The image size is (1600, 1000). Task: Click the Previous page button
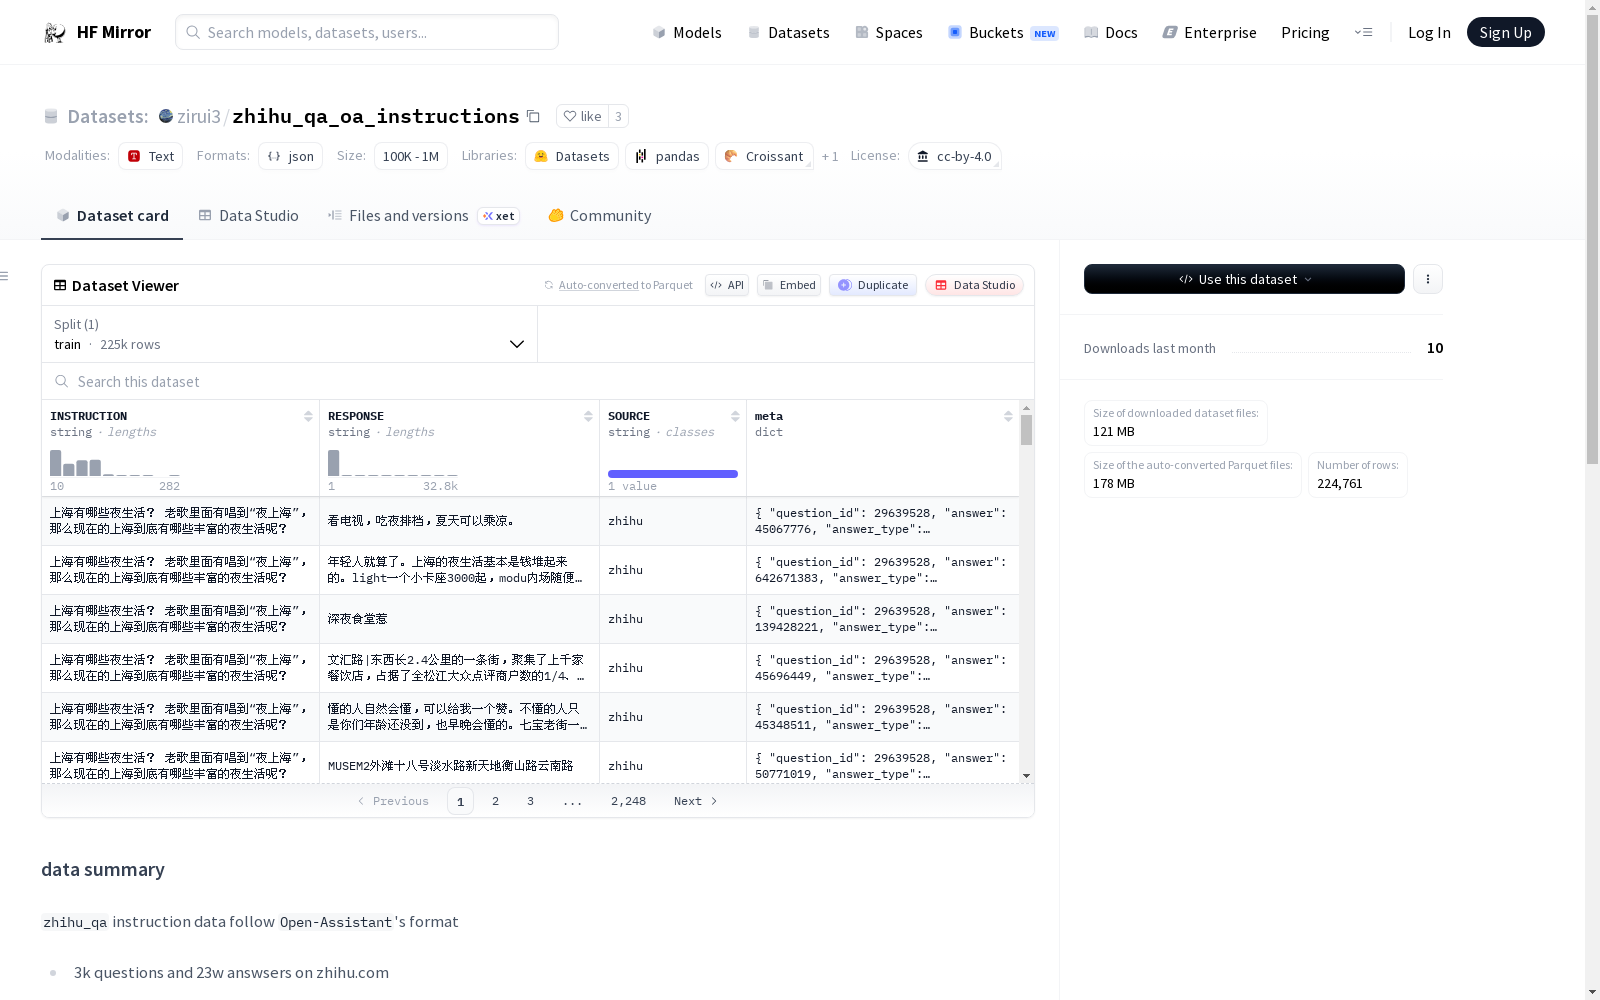coord(393,801)
